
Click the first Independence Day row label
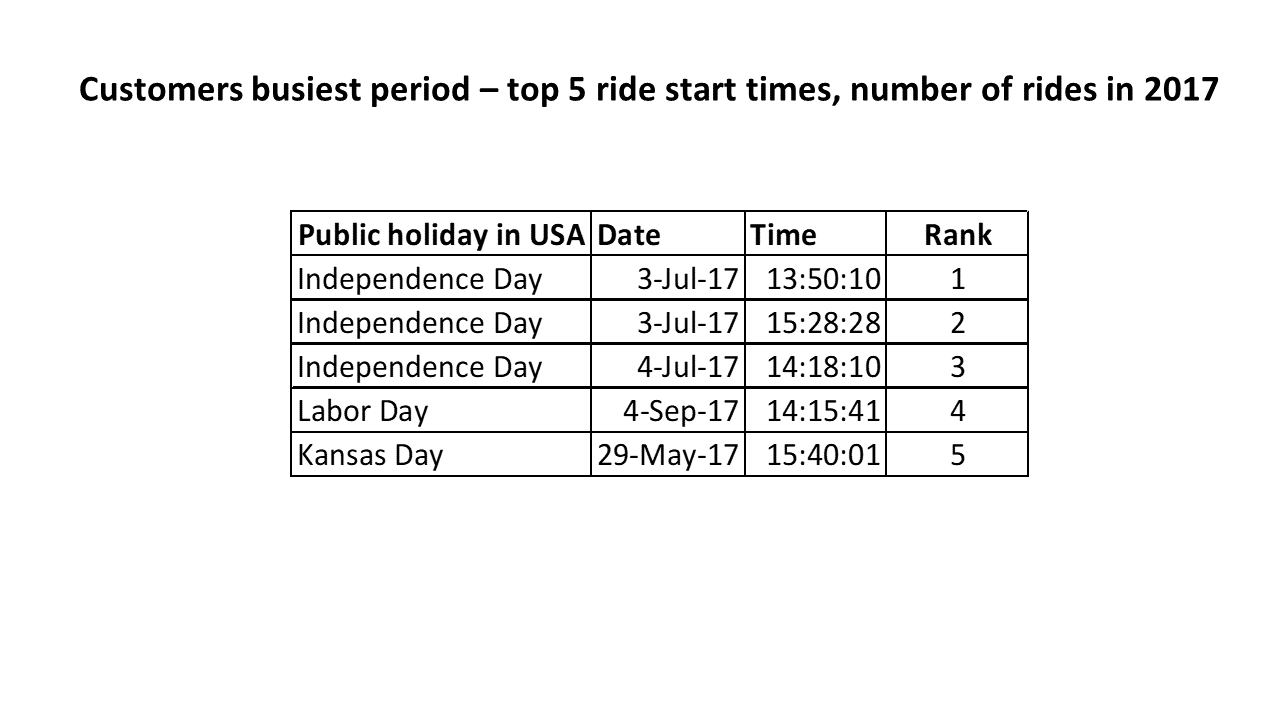(x=442, y=278)
